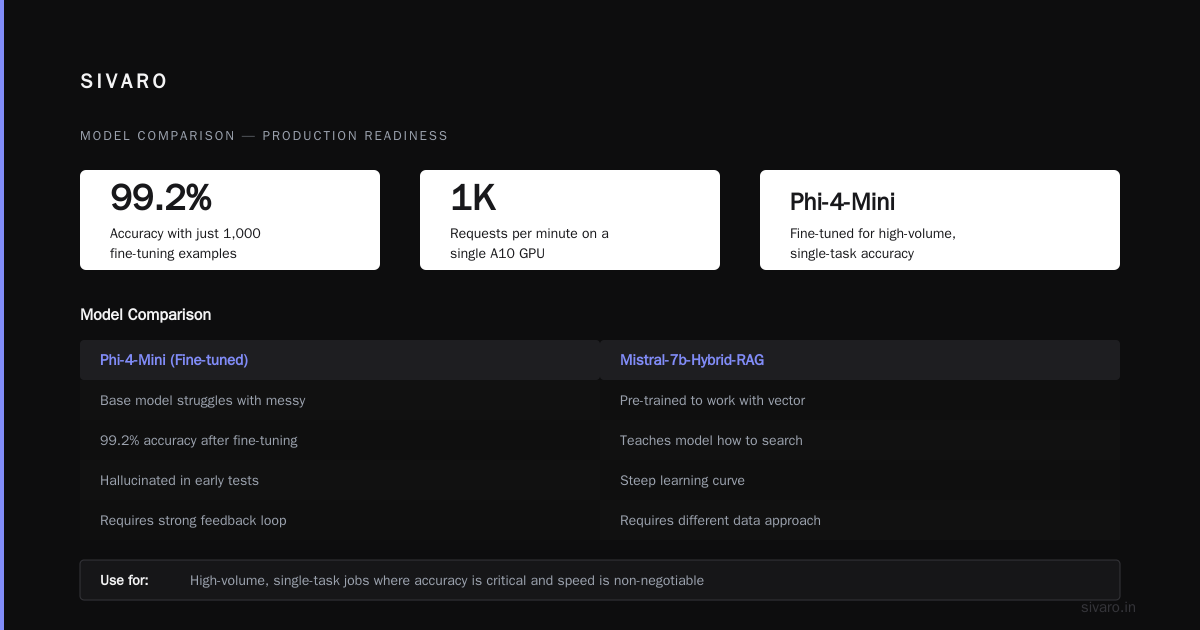Click 'Teaches model how to search' row

(x=860, y=440)
